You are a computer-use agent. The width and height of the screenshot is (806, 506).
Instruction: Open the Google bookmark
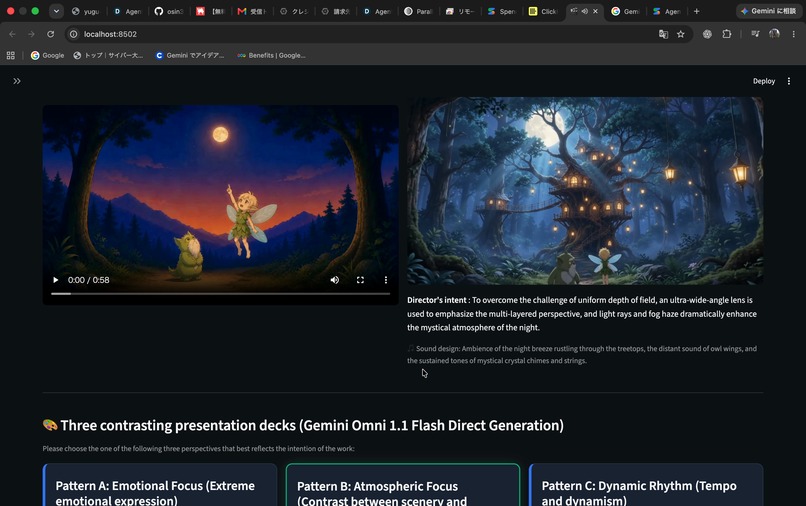click(47, 56)
